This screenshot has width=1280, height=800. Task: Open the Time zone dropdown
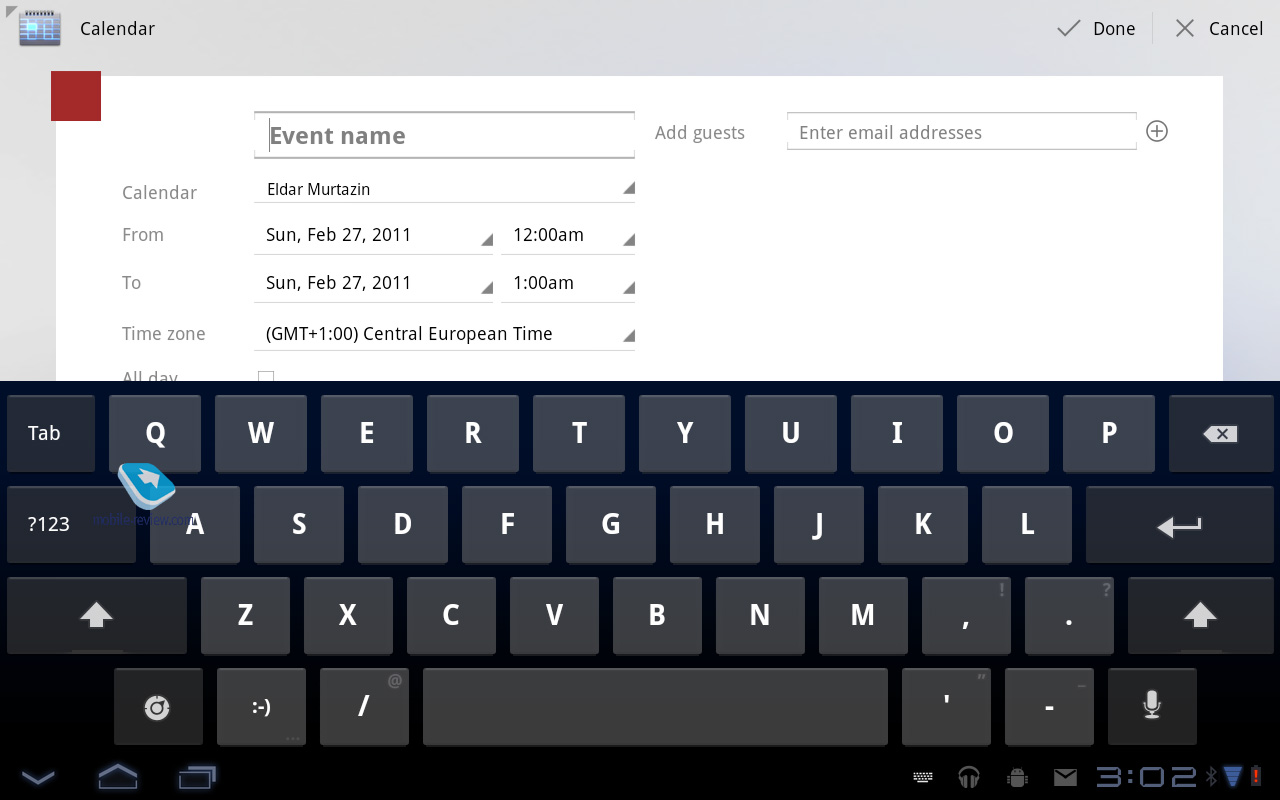click(444, 334)
